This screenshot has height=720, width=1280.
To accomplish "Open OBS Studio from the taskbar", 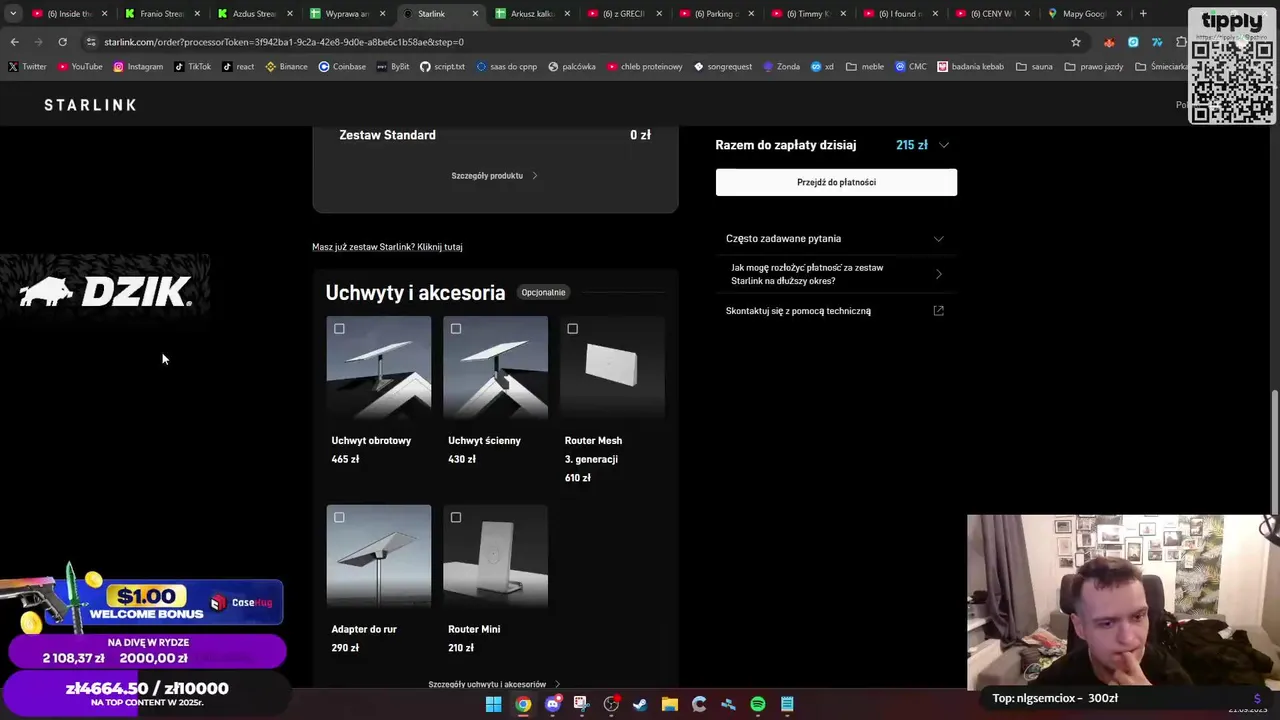I will pyautogui.click(x=611, y=704).
